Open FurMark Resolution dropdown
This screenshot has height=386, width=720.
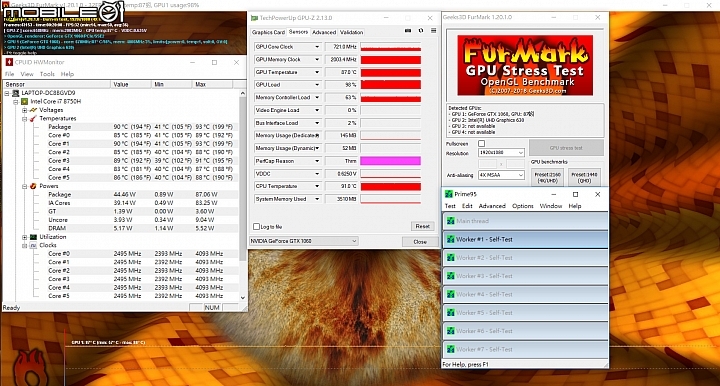coord(501,152)
